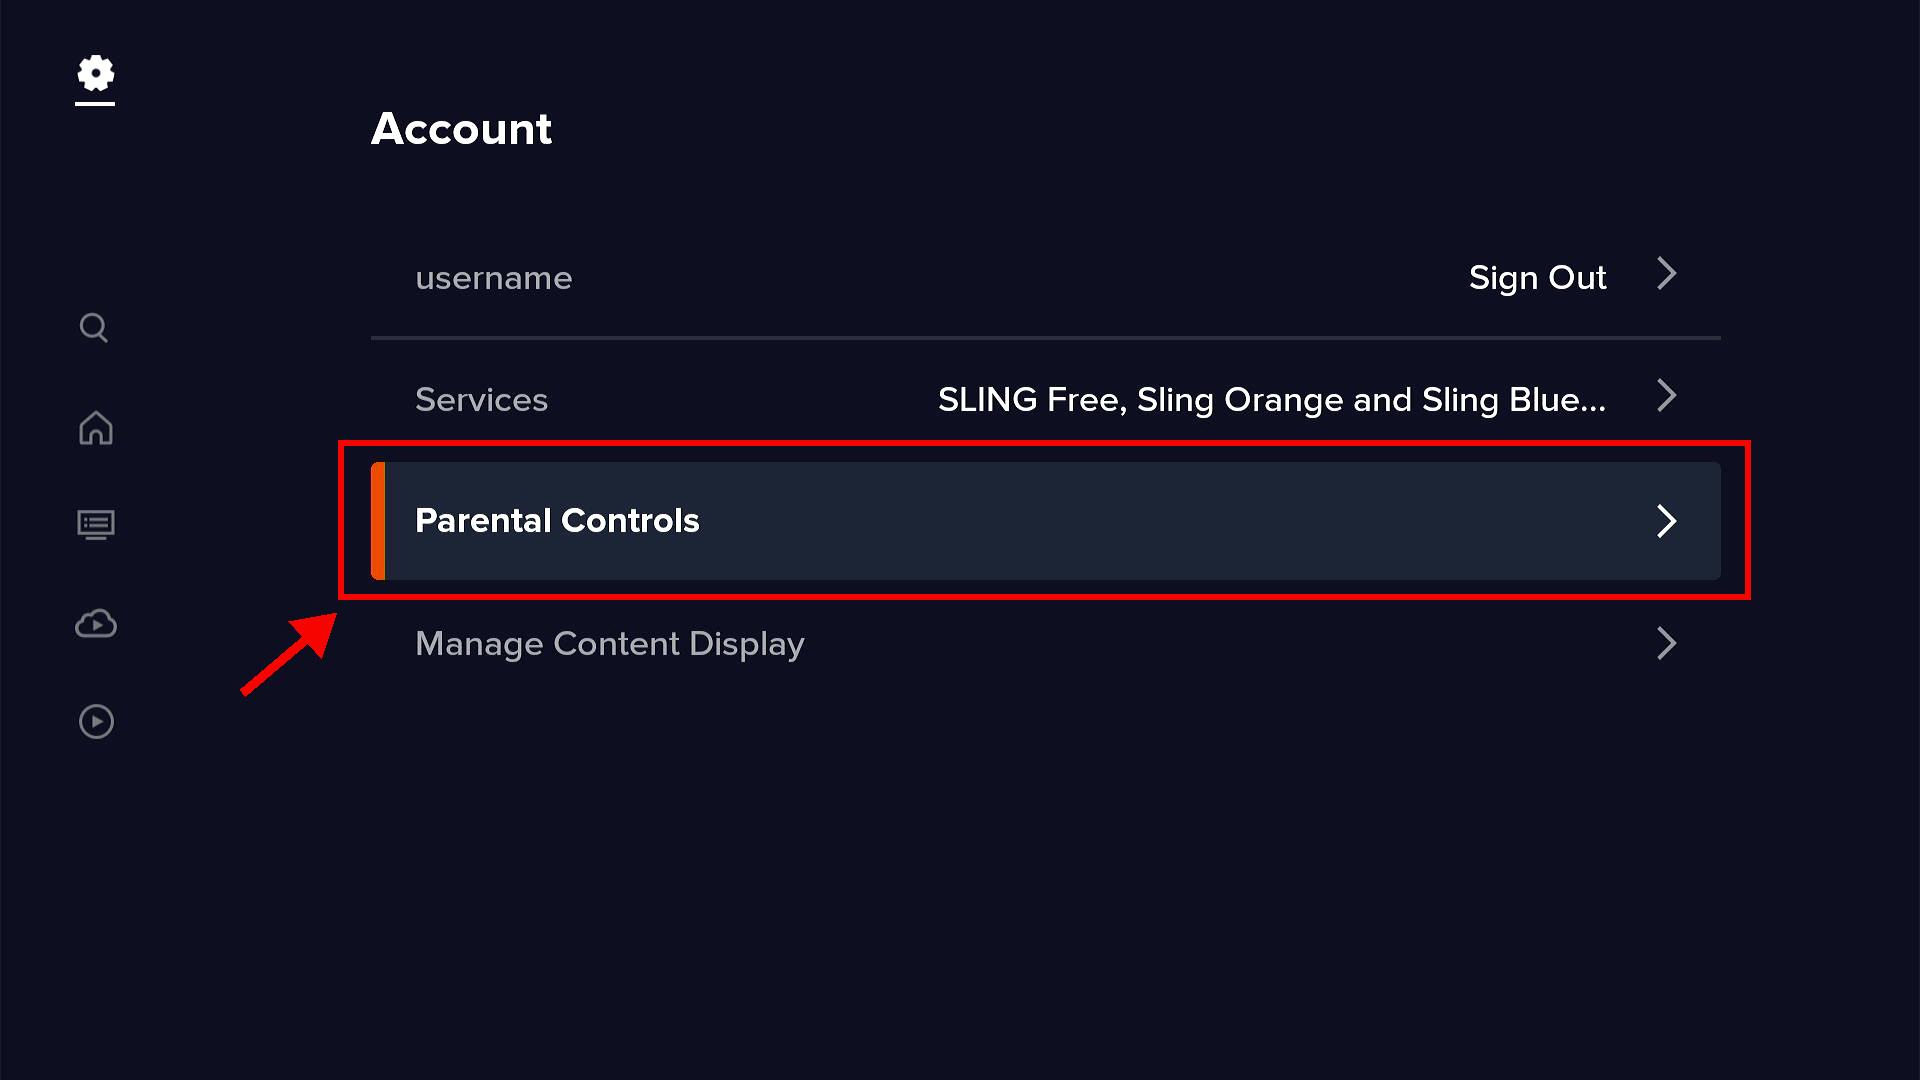Click the chevron beside Sign Out

tap(1666, 276)
